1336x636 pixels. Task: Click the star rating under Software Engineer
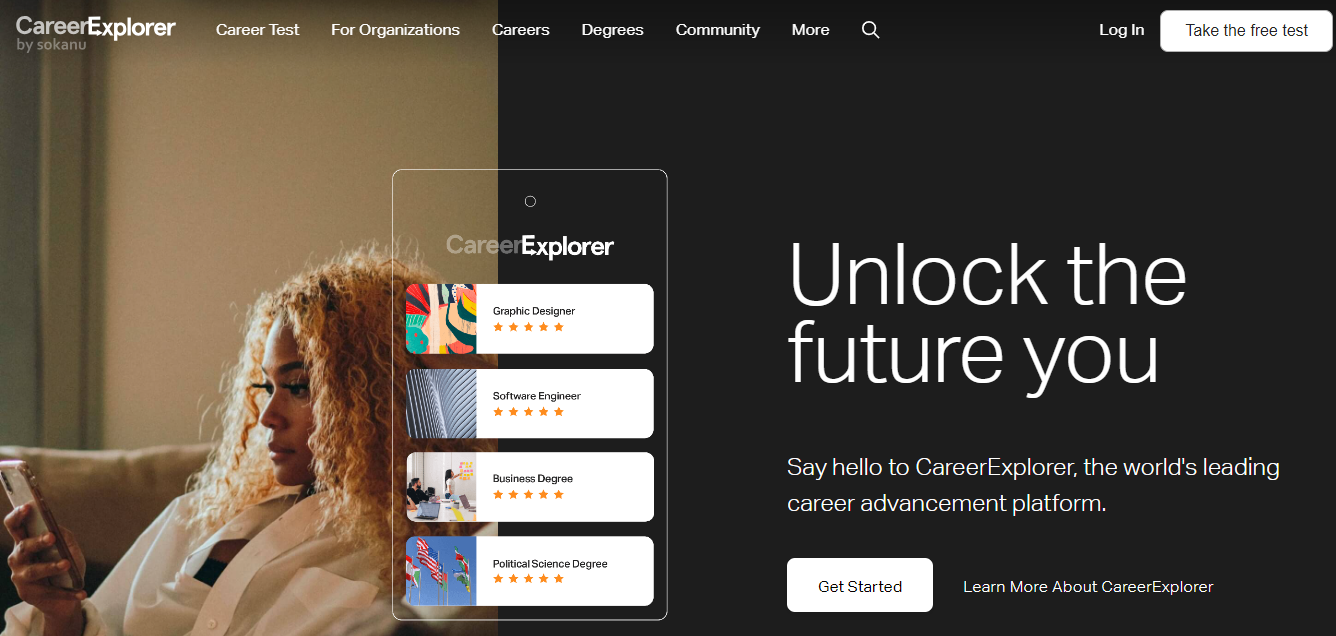pos(528,412)
